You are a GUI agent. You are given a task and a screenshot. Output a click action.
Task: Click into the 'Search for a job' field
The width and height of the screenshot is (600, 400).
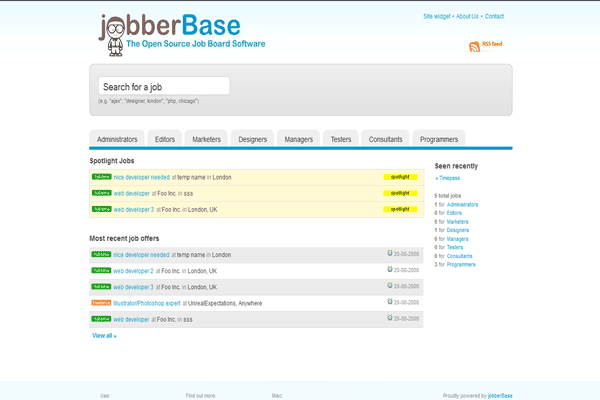pos(164,87)
